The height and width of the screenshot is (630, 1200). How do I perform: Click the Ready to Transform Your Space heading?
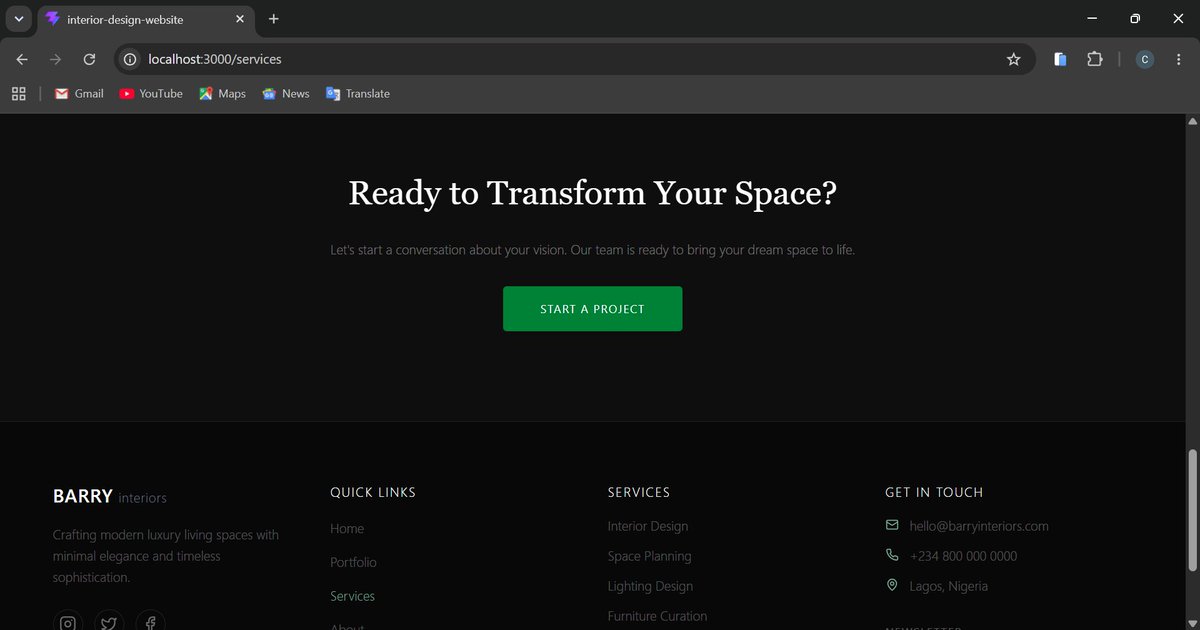[592, 193]
